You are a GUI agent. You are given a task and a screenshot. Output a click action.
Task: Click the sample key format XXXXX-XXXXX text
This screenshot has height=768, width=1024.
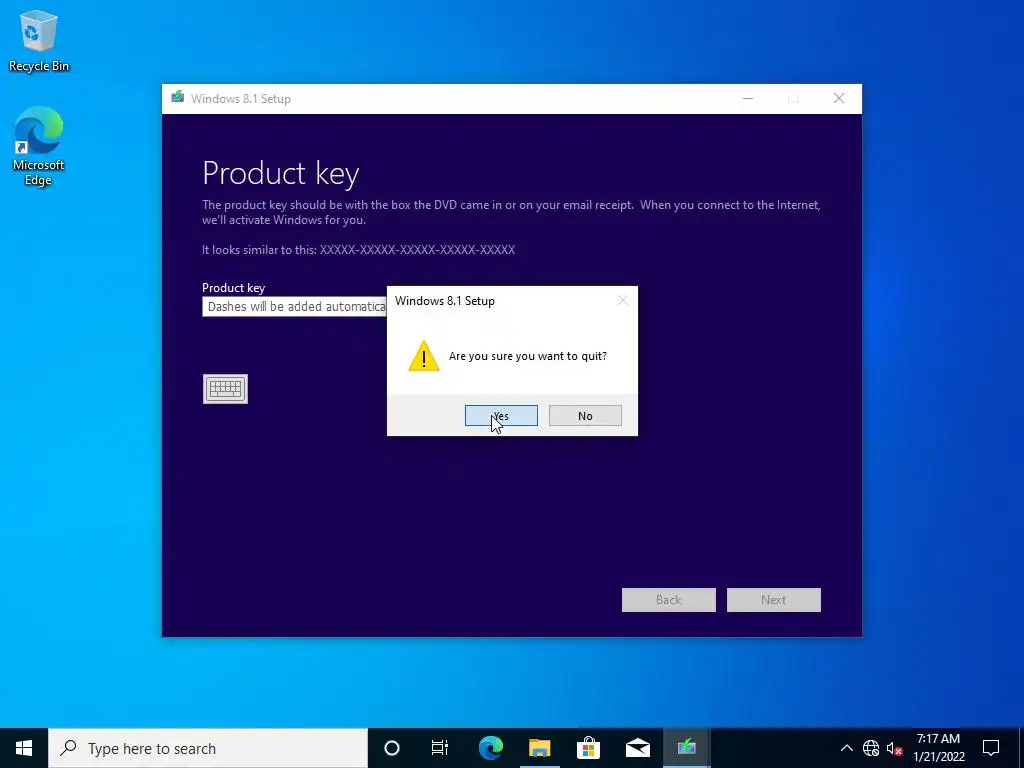[417, 249]
